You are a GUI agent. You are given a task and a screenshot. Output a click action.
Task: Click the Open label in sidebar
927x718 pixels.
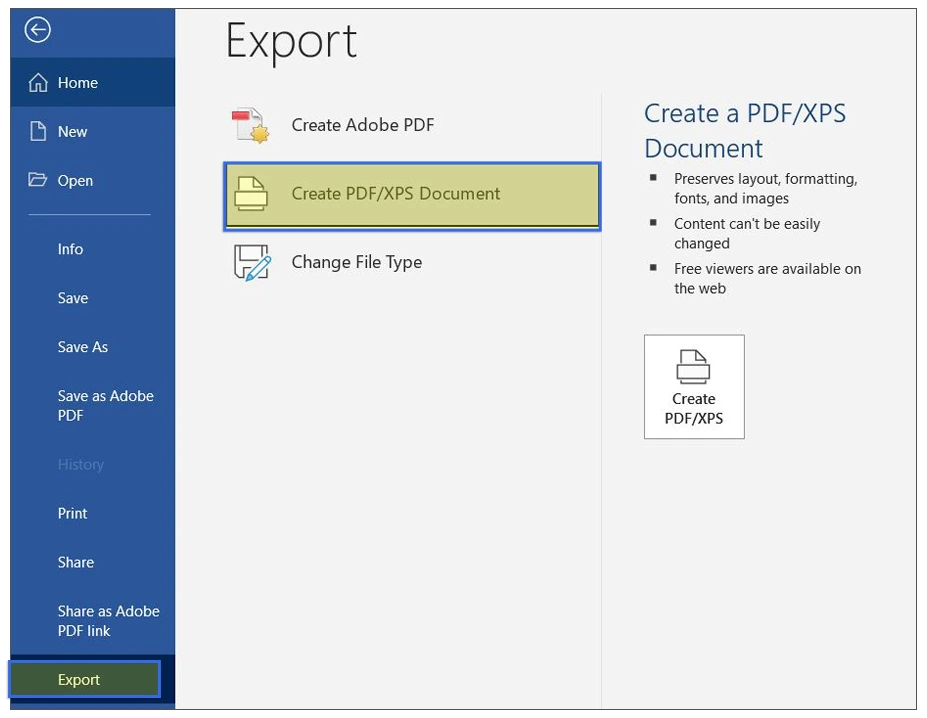click(75, 180)
